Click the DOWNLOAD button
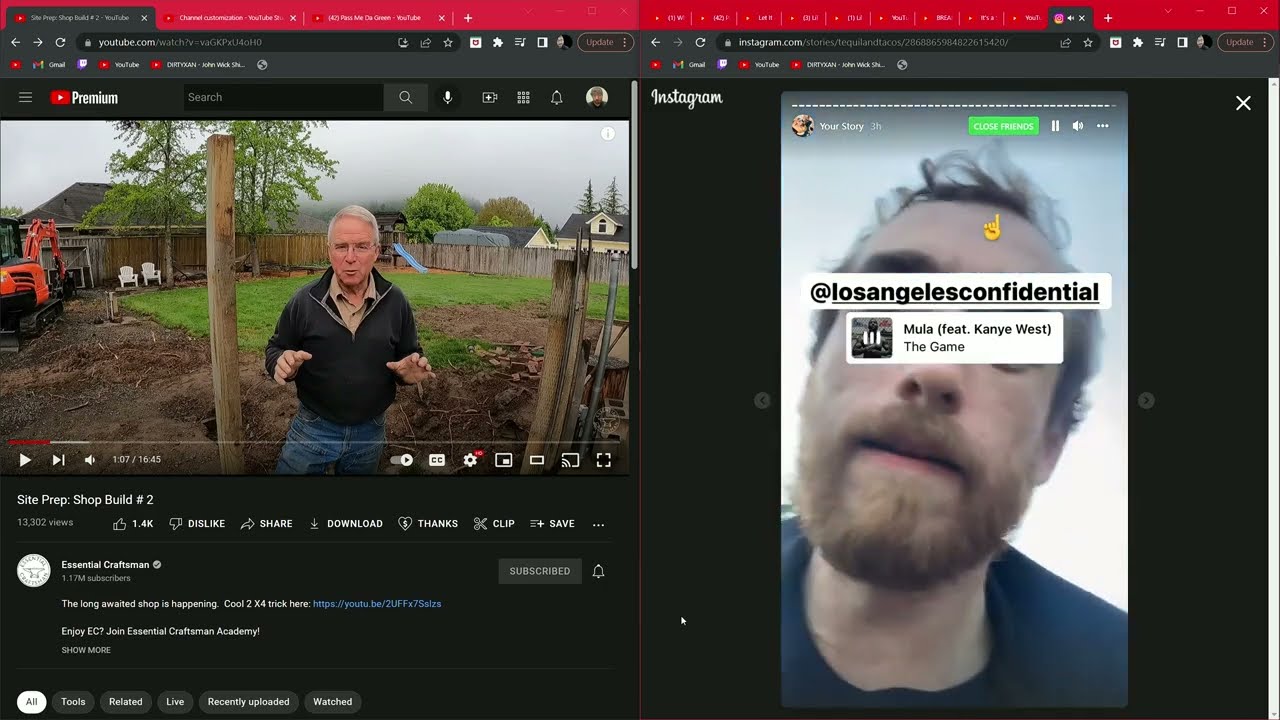Image resolution: width=1280 pixels, height=720 pixels. [x=346, y=524]
